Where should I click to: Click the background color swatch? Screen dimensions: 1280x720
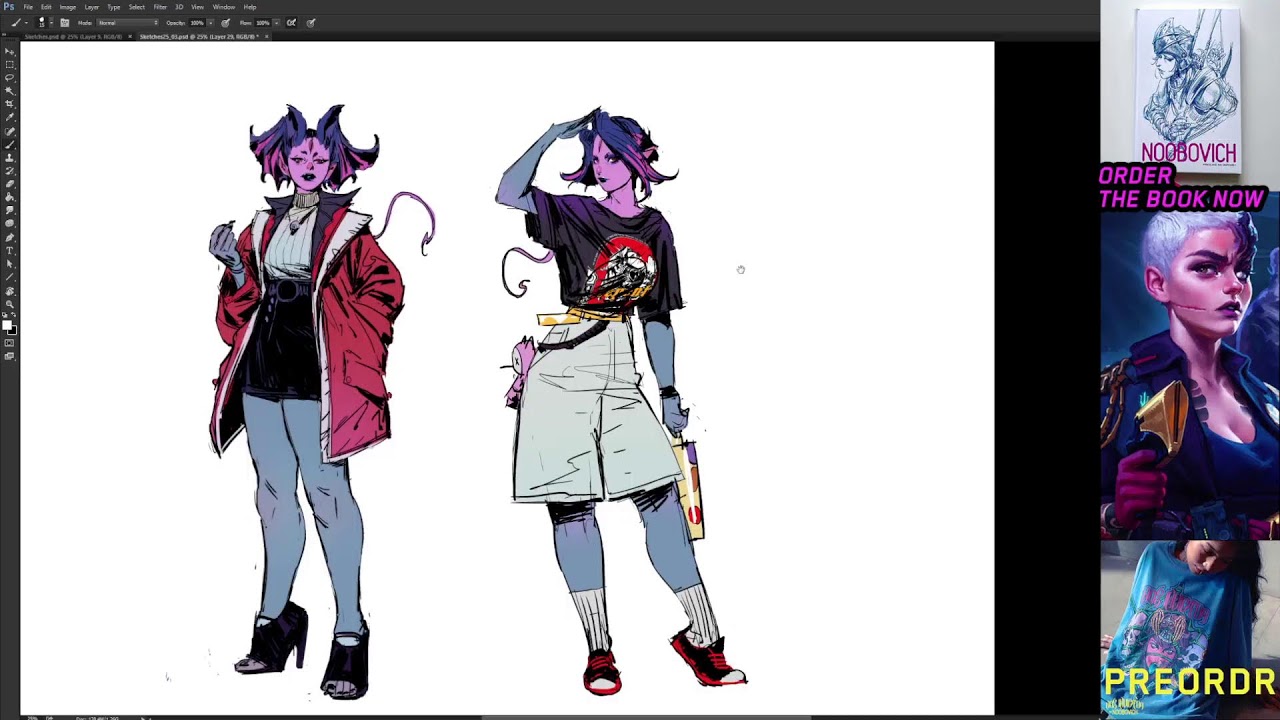pos(14,330)
